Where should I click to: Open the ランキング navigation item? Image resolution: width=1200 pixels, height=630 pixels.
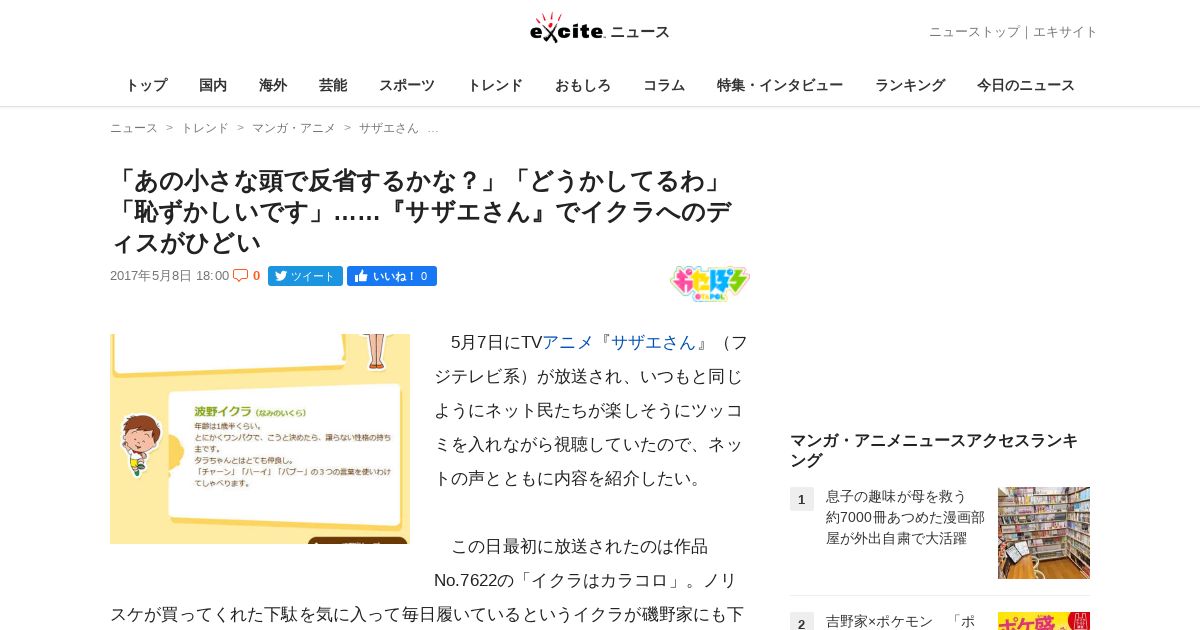point(910,85)
